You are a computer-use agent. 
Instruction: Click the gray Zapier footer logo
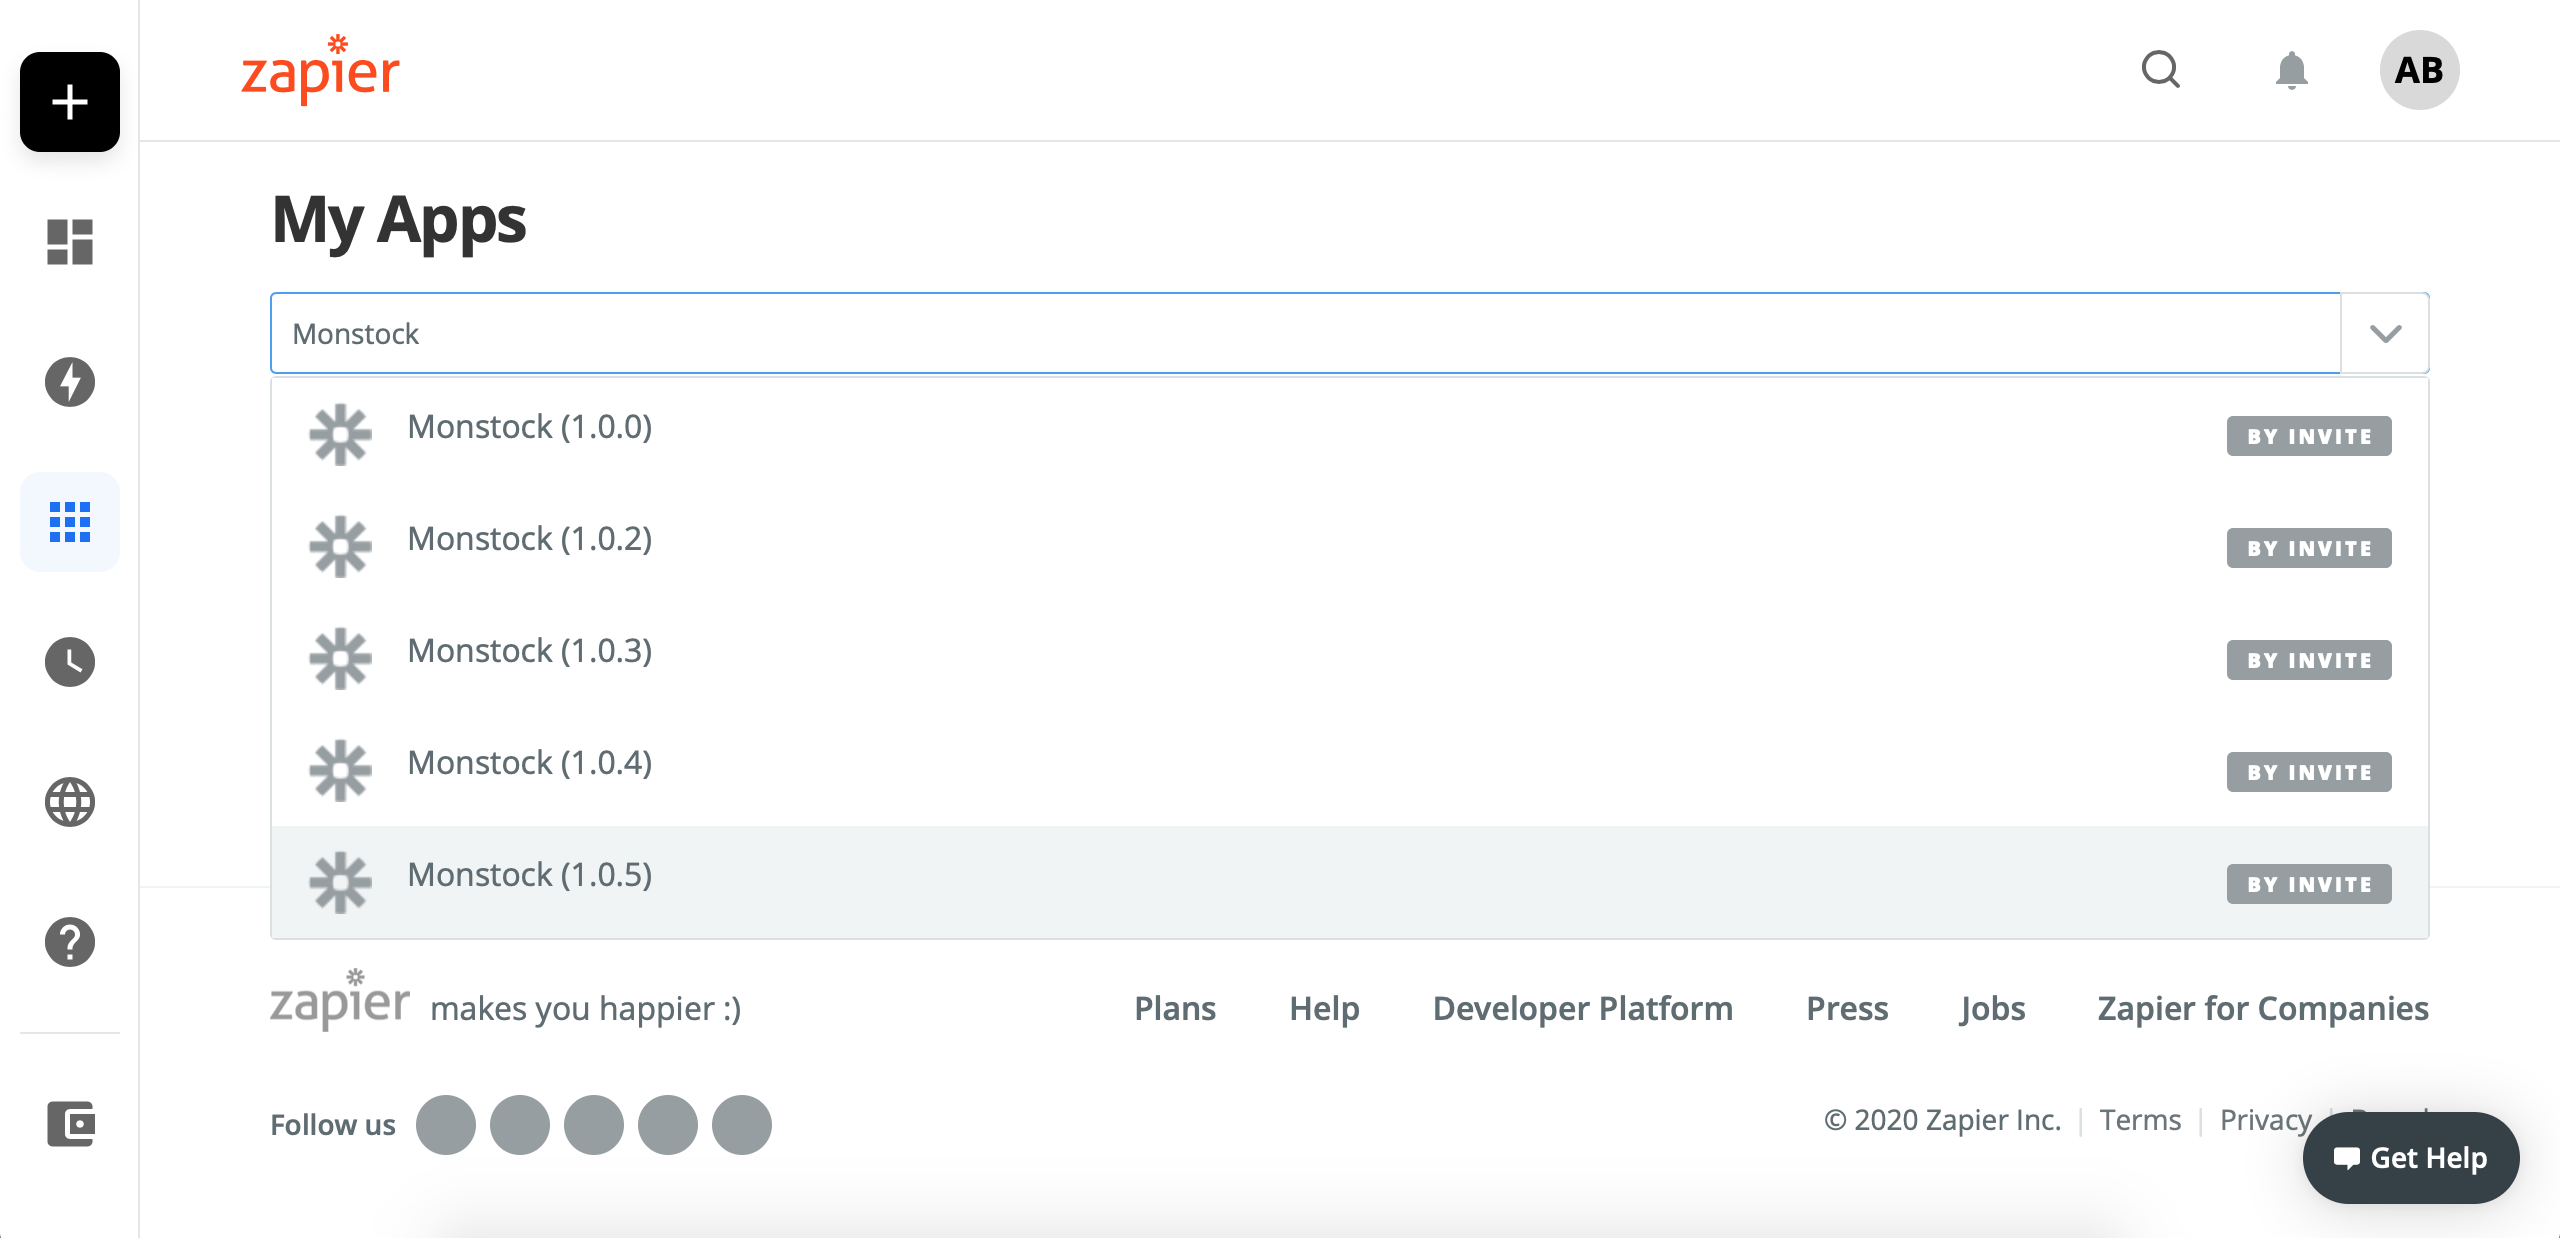click(x=340, y=999)
